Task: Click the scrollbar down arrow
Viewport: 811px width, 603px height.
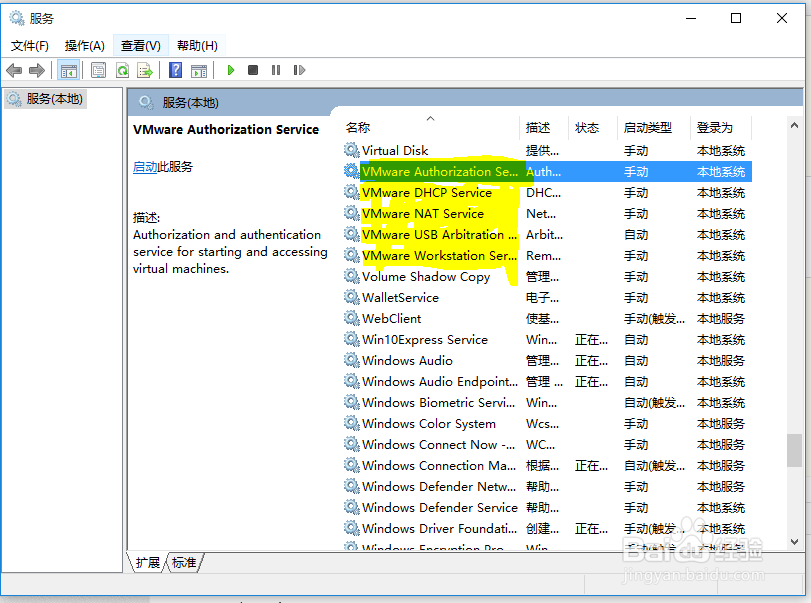Action: point(794,541)
